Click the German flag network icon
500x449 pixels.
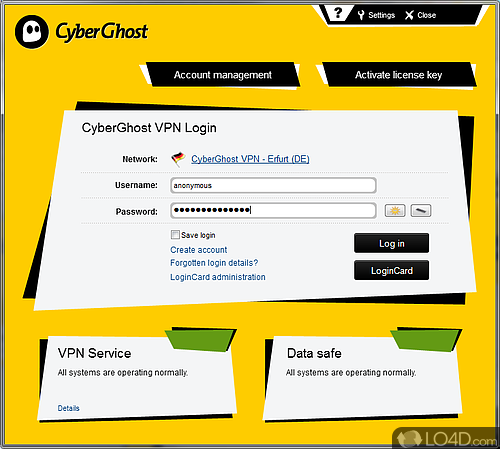point(178,159)
